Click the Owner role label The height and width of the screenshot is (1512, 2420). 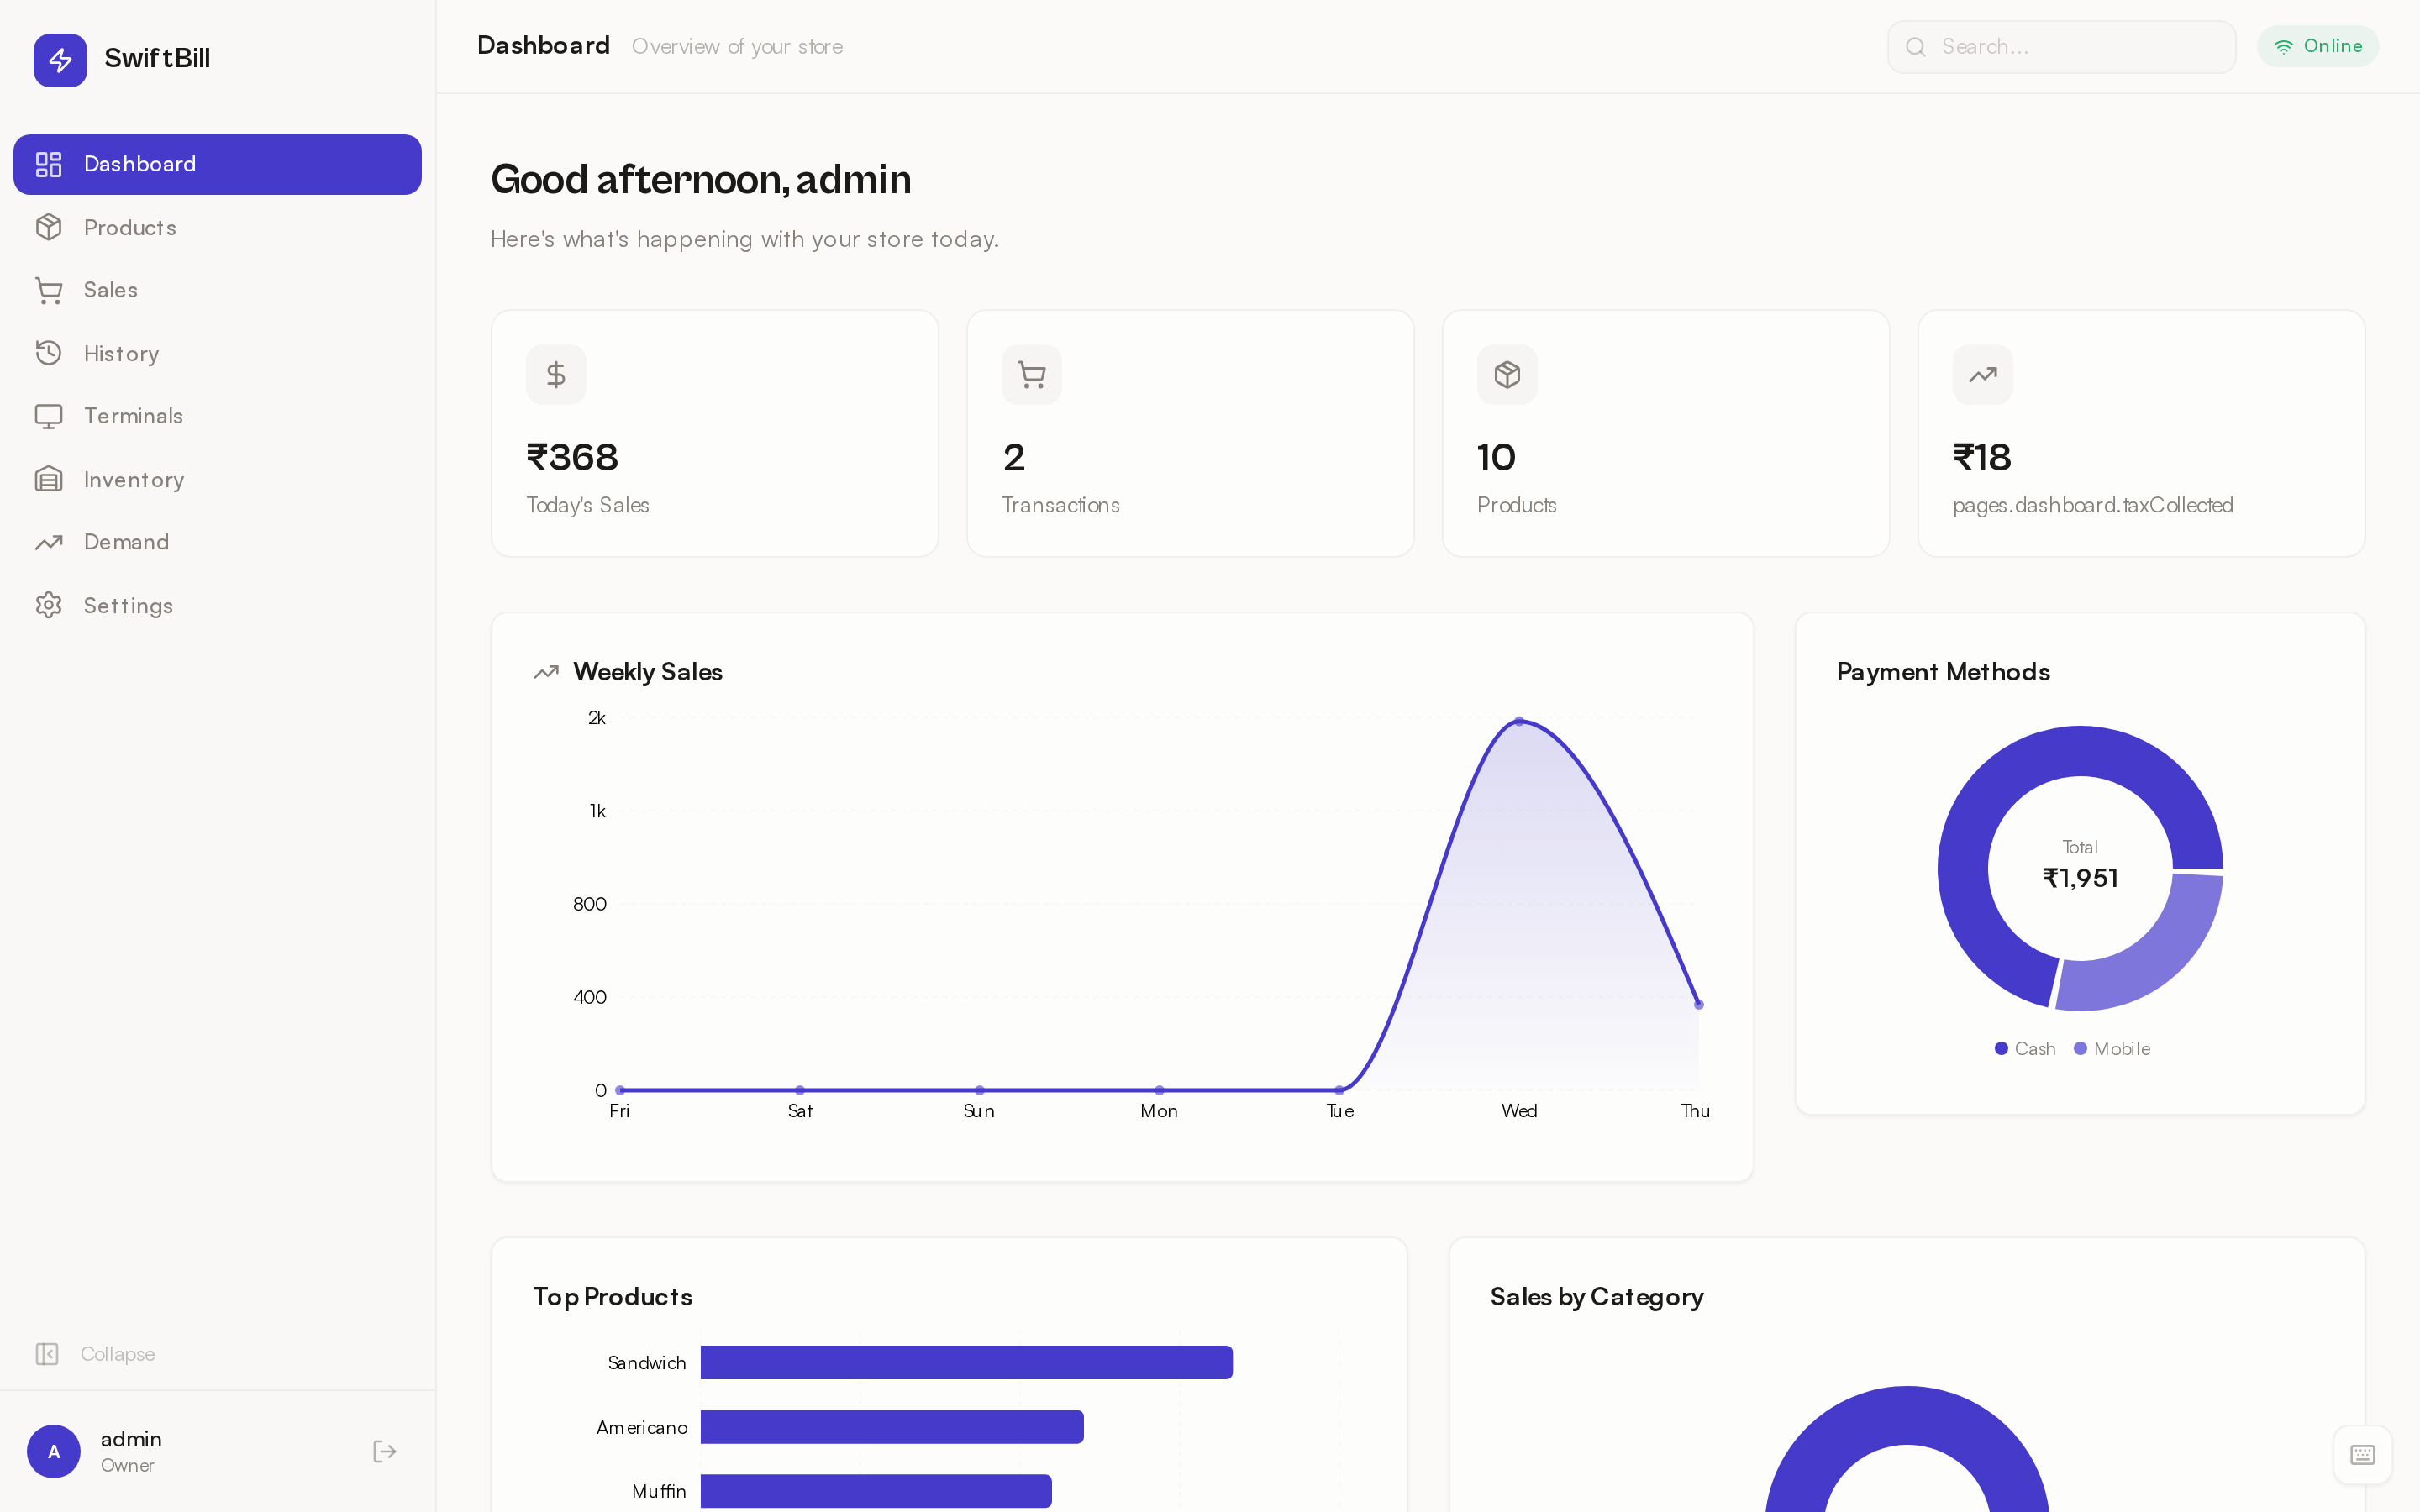[x=128, y=1466]
